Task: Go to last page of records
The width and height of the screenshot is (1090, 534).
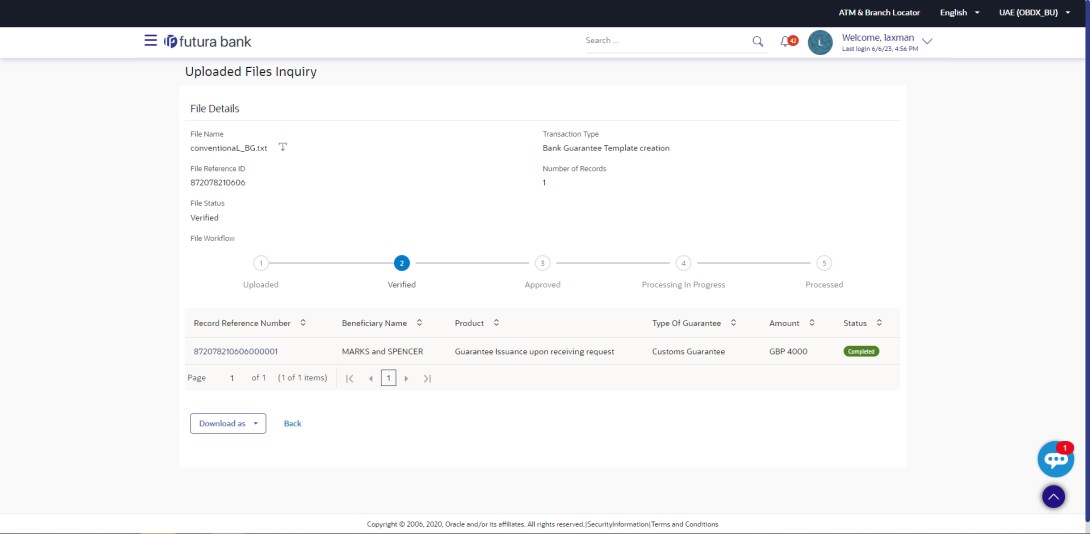Action: pyautogui.click(x=428, y=378)
